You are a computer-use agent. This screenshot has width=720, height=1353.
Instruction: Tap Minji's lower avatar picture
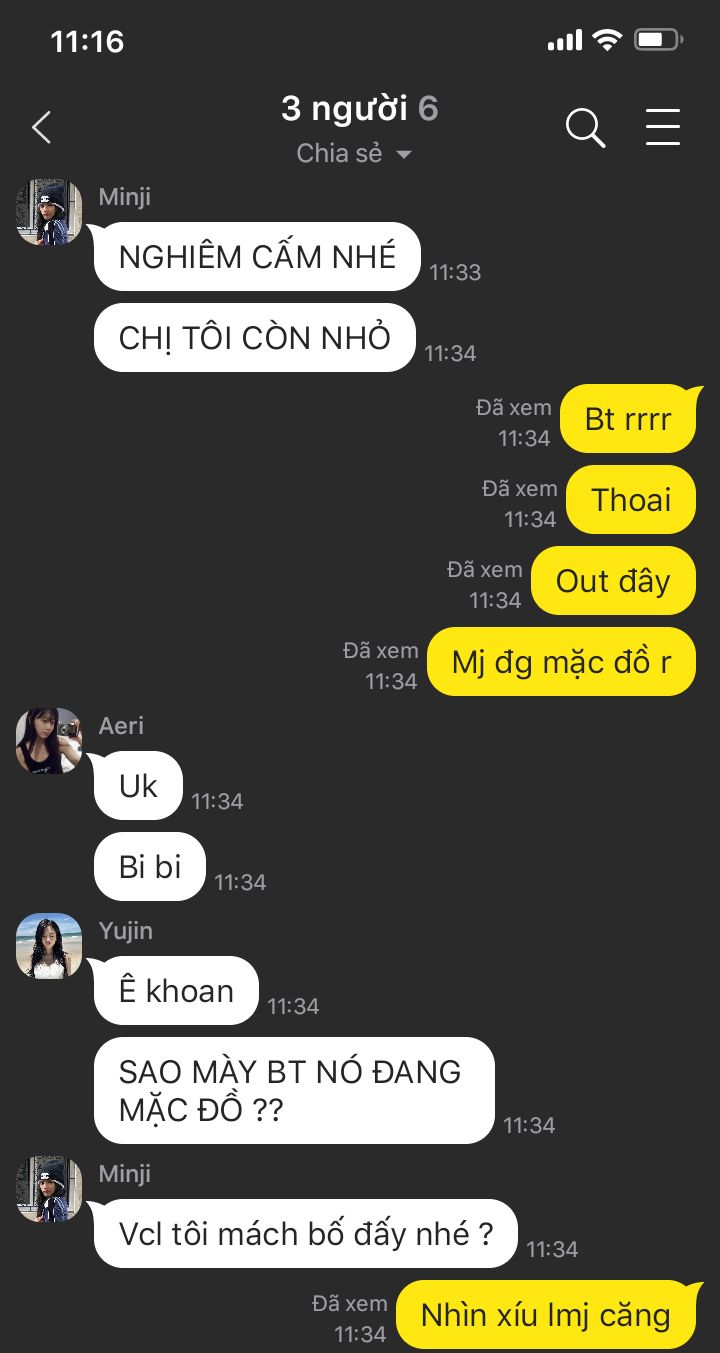[49, 1189]
